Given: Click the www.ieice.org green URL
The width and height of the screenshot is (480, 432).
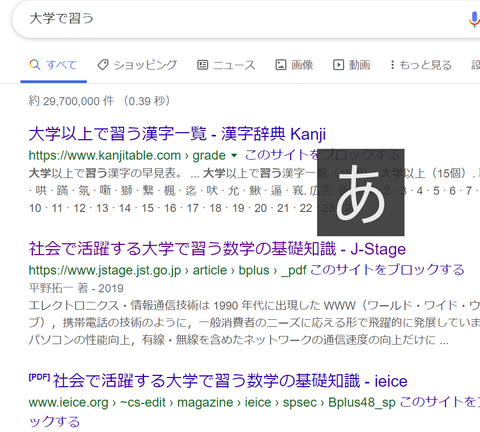Looking at the screenshot, I should 212,402.
